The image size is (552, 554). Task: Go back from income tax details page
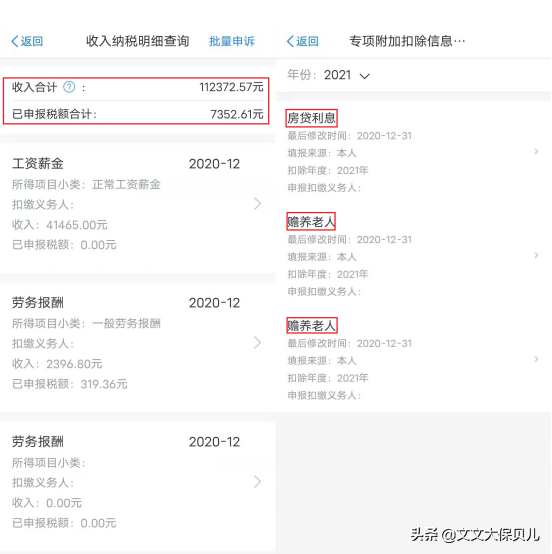(x=27, y=41)
